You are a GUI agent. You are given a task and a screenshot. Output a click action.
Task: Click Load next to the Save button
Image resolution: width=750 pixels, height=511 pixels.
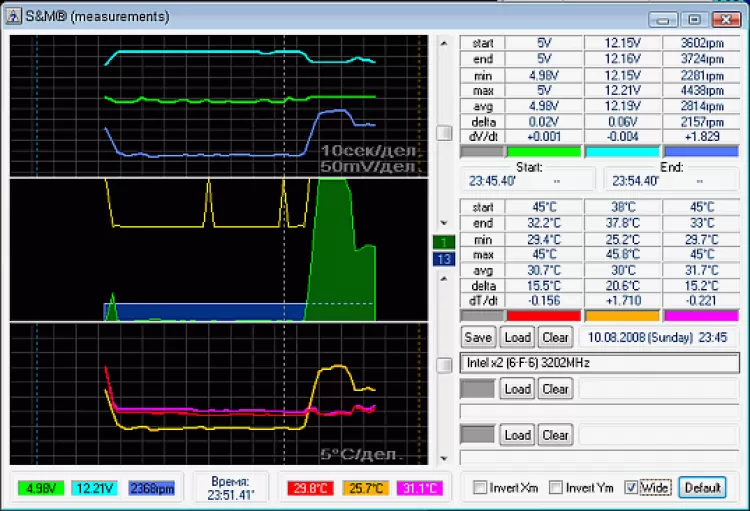517,337
